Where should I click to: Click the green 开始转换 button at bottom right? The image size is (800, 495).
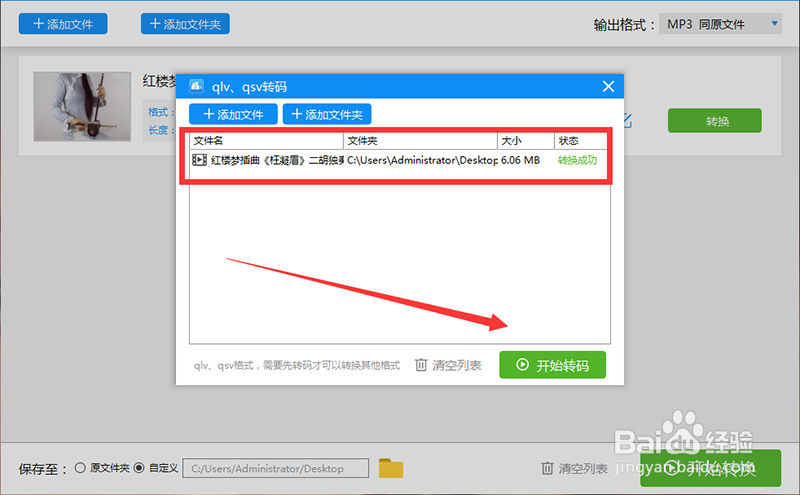click(711, 468)
